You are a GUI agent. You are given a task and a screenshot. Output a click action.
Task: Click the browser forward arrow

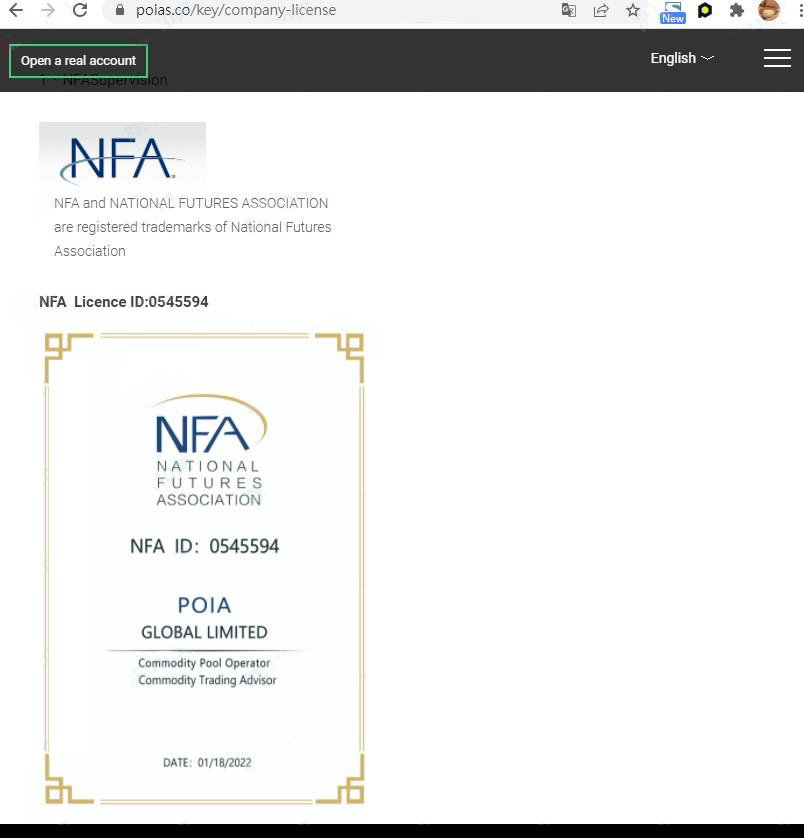click(48, 10)
